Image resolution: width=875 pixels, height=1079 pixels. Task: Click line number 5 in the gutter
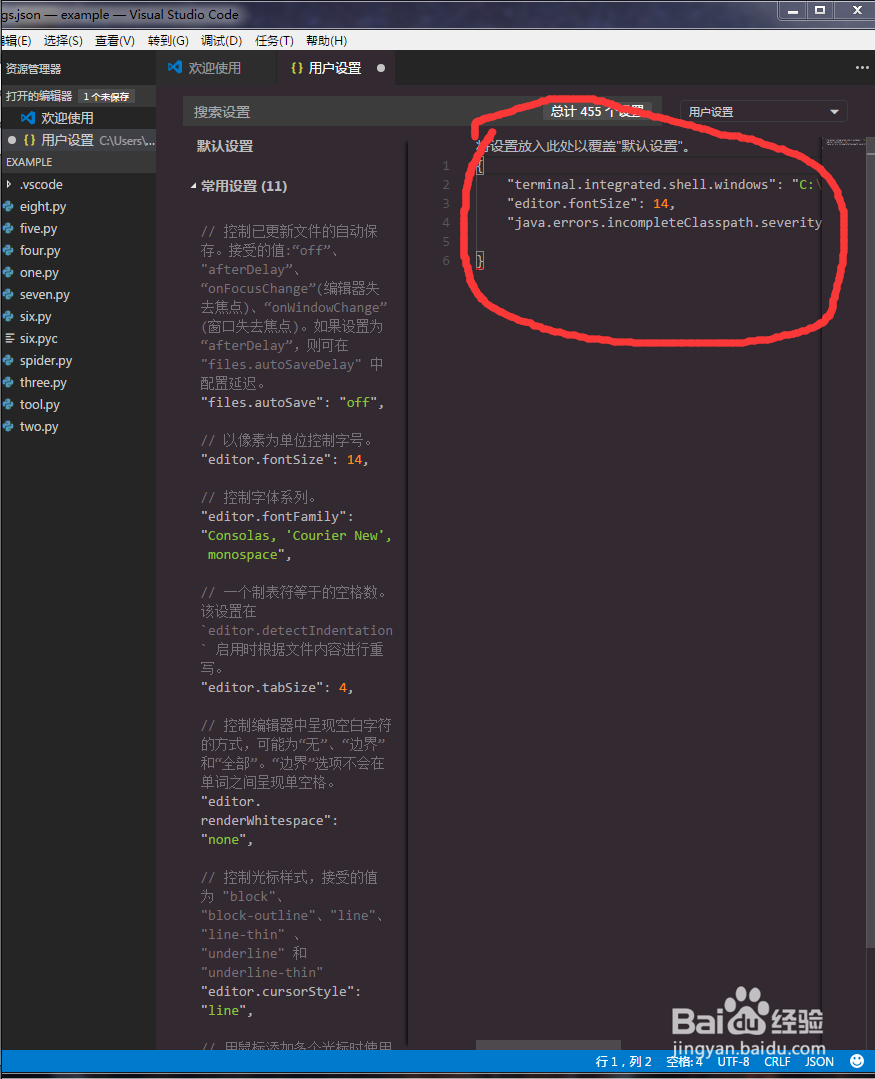pos(446,242)
